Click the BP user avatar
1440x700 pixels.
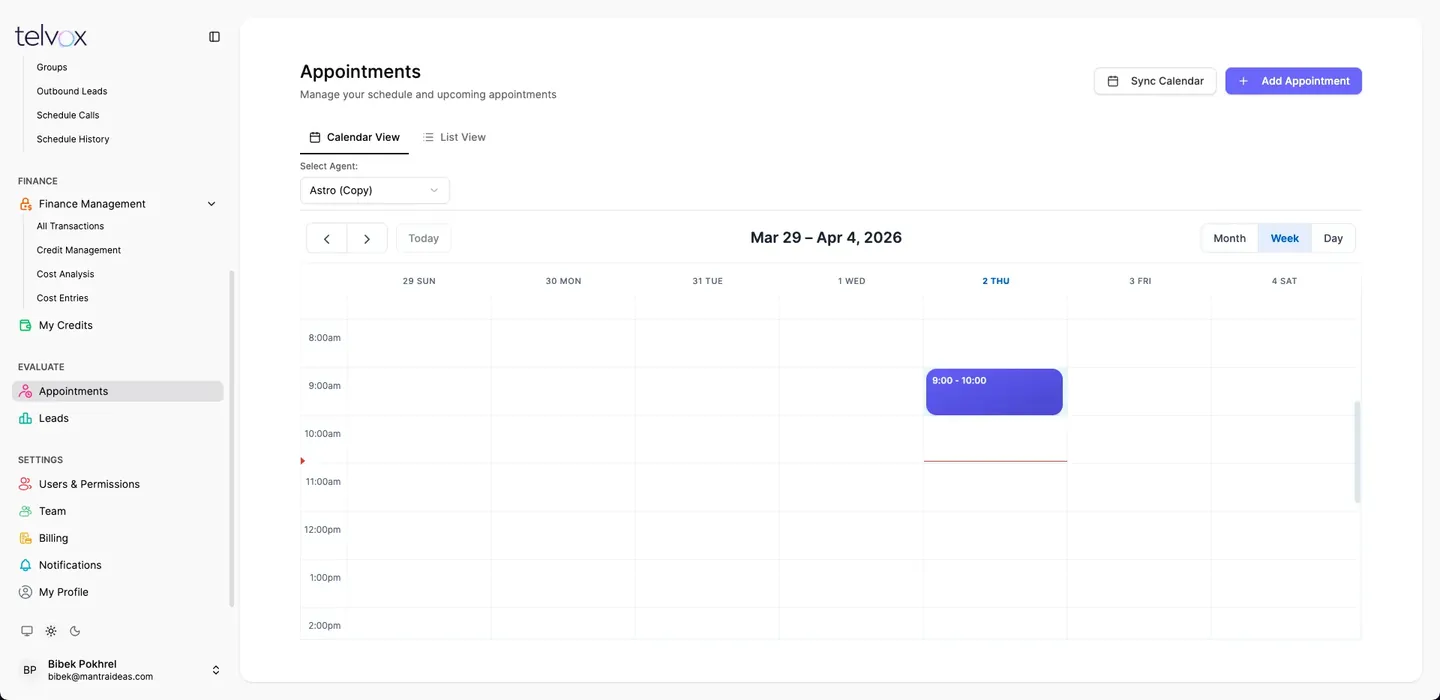30,670
